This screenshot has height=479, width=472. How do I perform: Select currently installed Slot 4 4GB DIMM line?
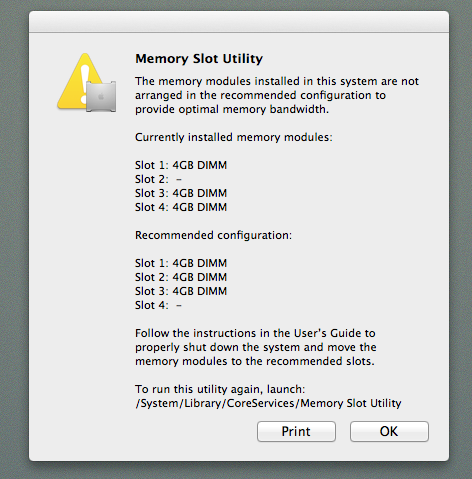pos(181,207)
